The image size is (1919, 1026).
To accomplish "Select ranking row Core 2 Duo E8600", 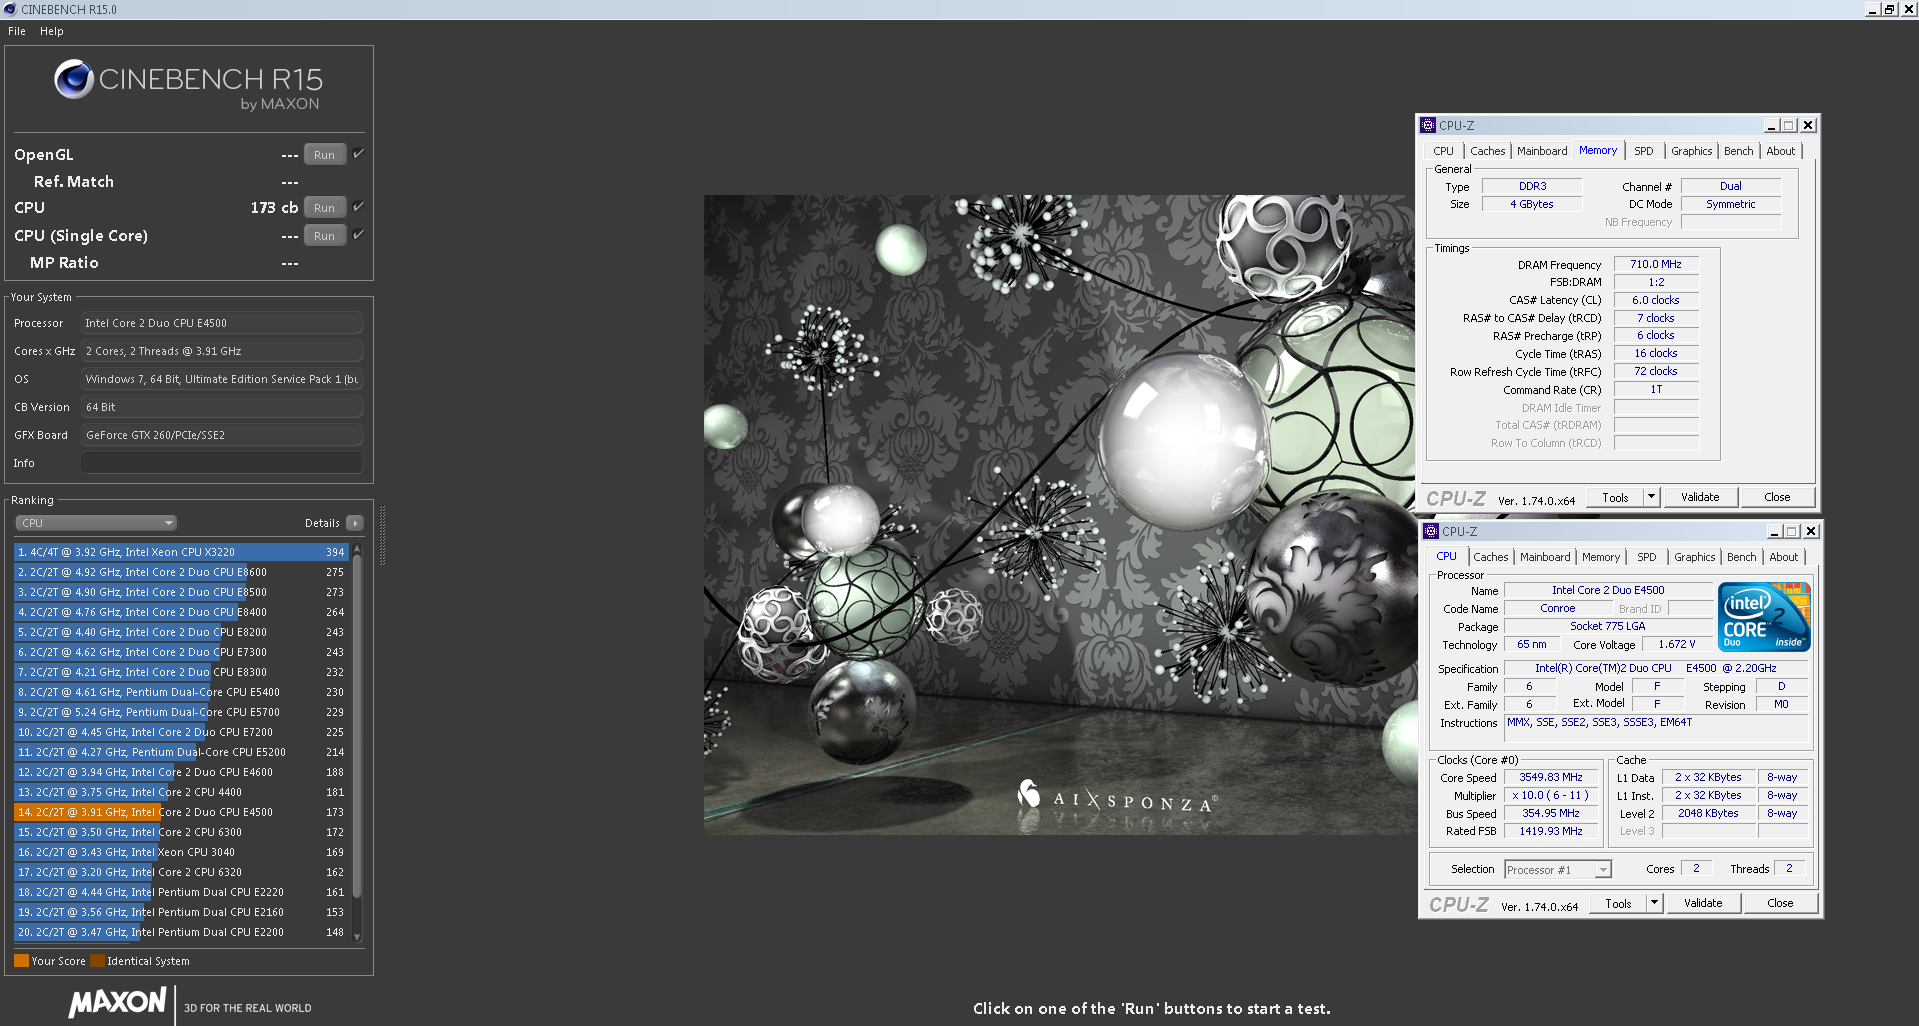I will tap(181, 572).
